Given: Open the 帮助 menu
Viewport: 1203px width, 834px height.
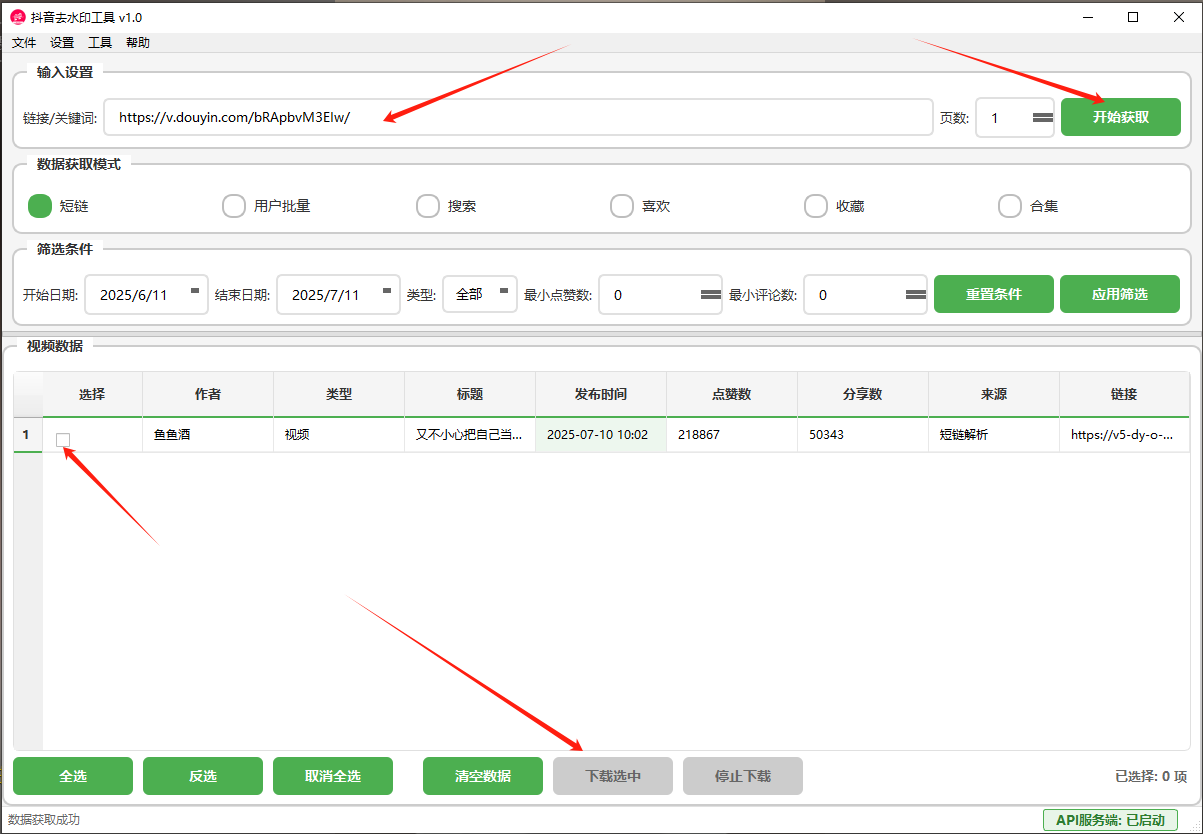Looking at the screenshot, I should [138, 43].
